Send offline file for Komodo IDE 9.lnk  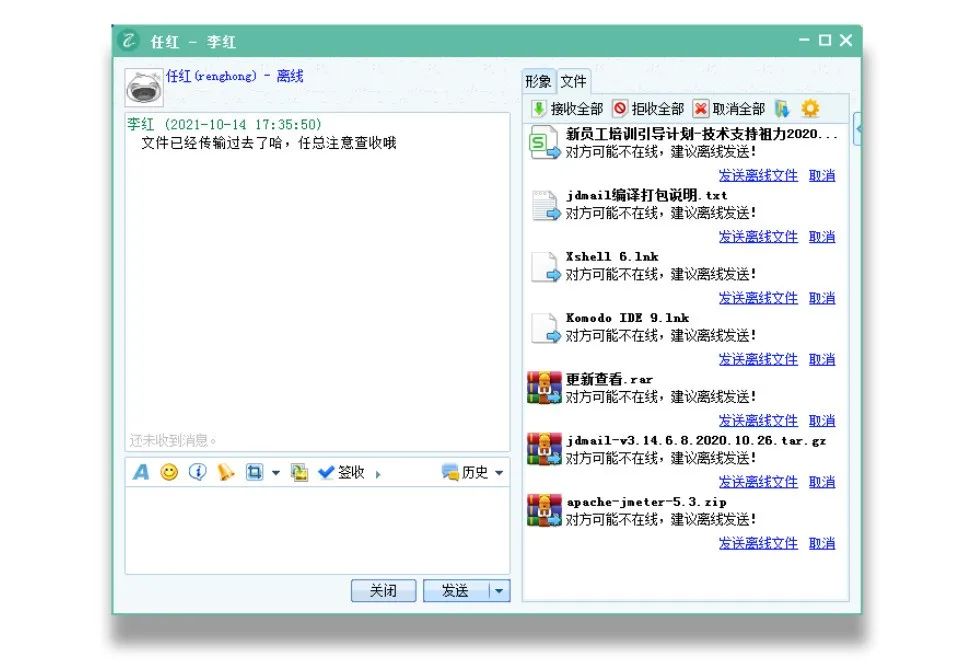pyautogui.click(x=758, y=359)
